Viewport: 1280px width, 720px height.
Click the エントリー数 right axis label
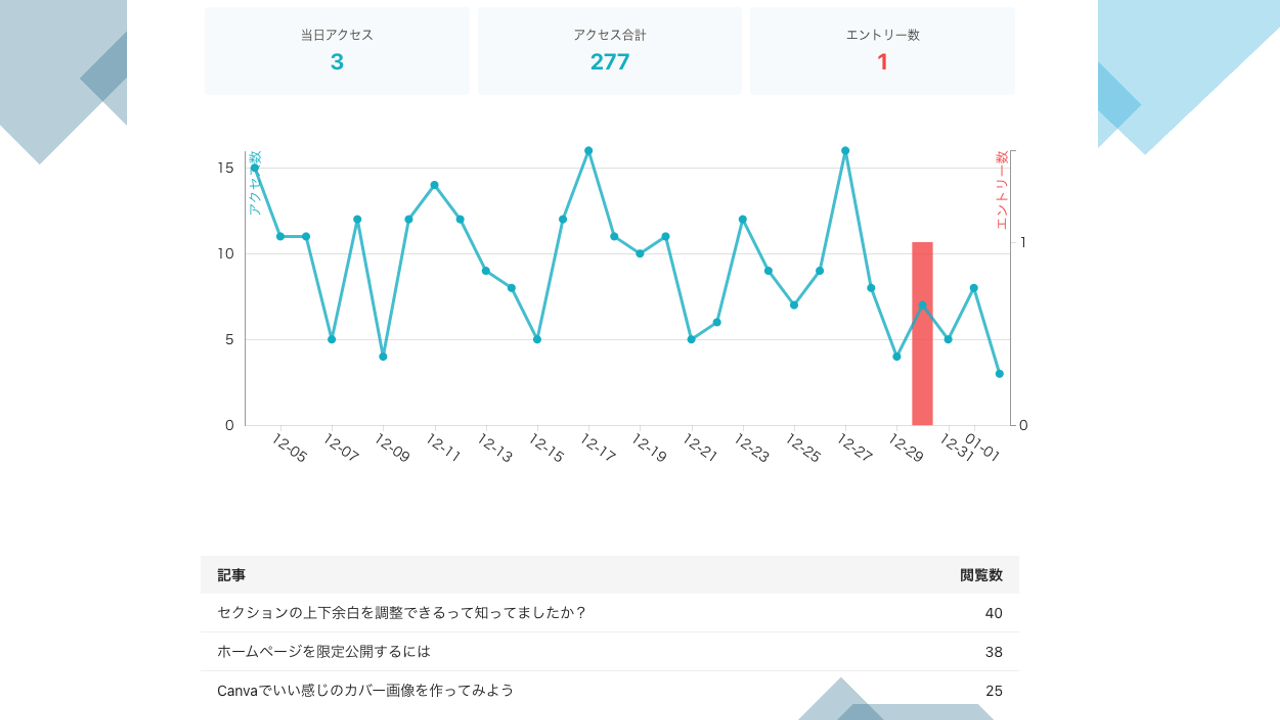tap(1002, 190)
